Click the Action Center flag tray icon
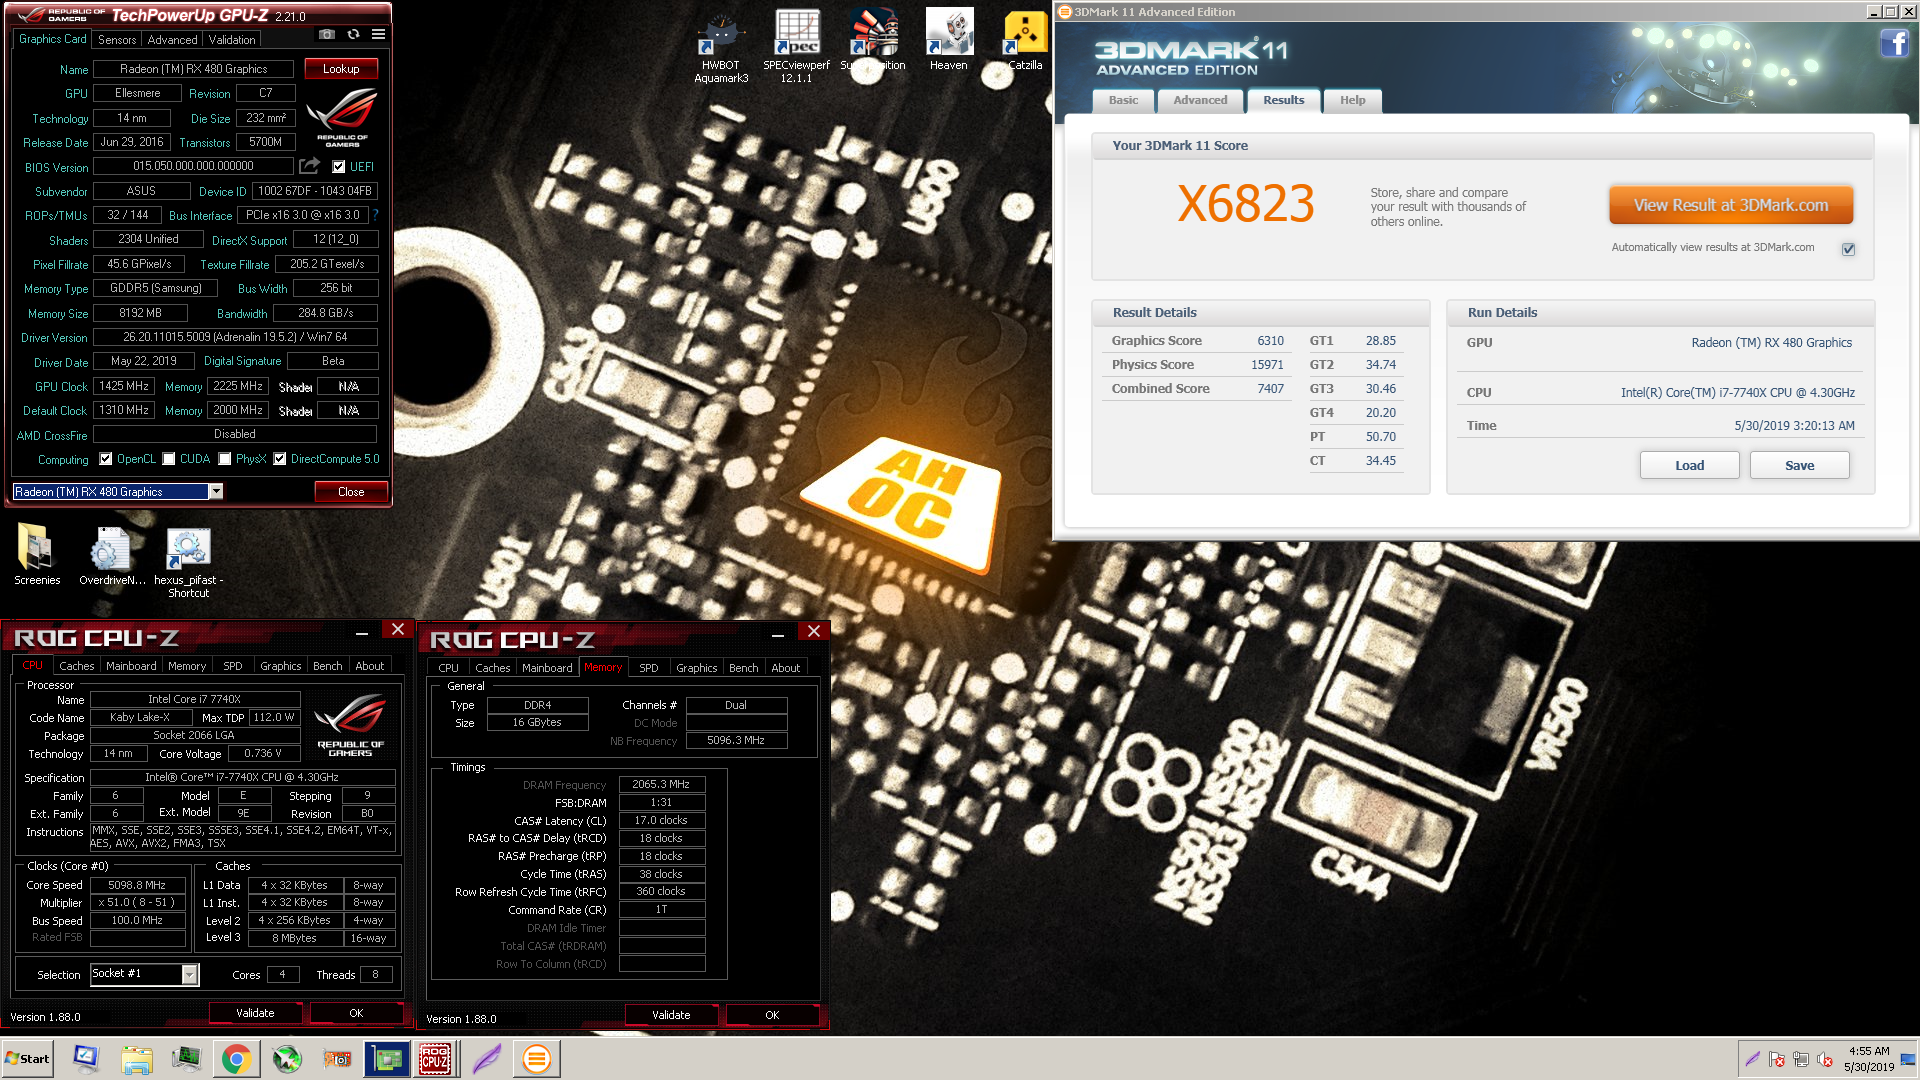This screenshot has height=1080, width=1920. pyautogui.click(x=1776, y=1059)
